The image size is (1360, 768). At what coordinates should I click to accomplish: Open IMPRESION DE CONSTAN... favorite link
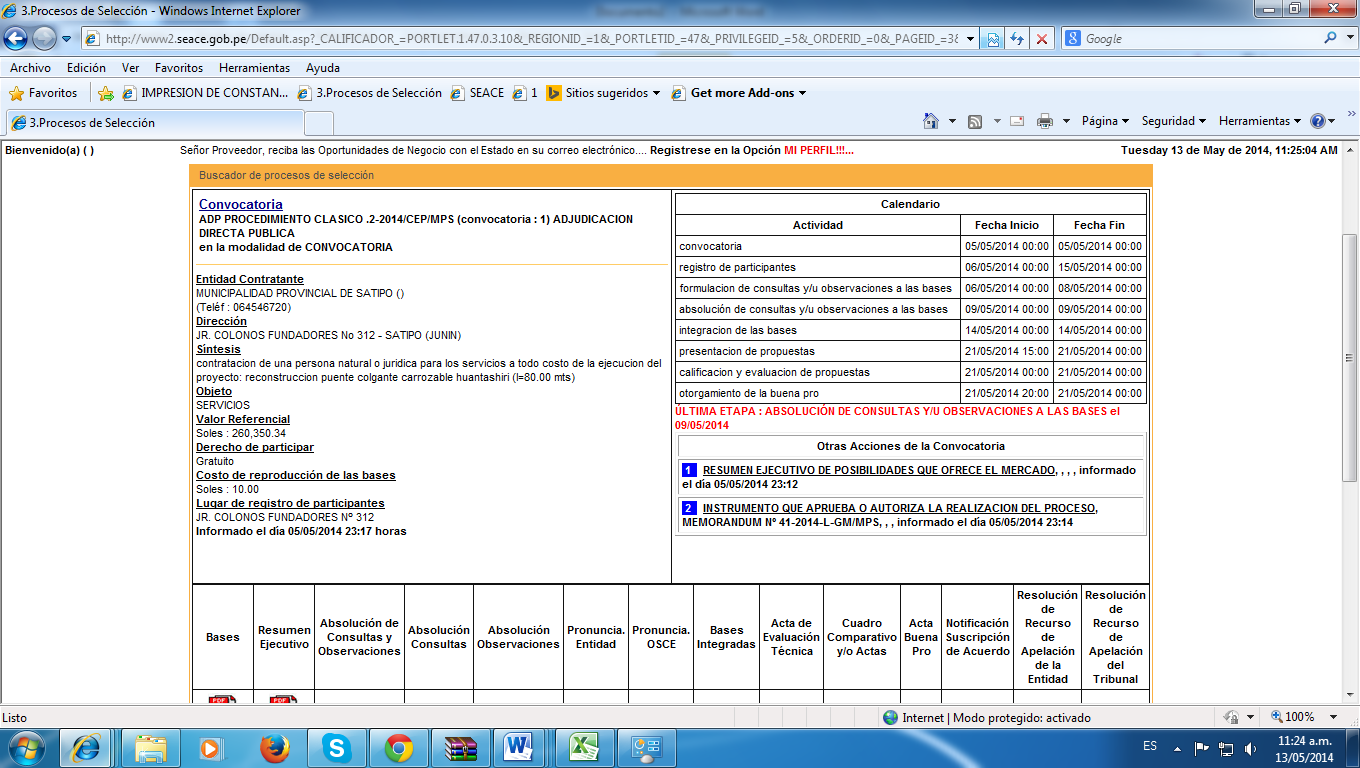[205, 93]
